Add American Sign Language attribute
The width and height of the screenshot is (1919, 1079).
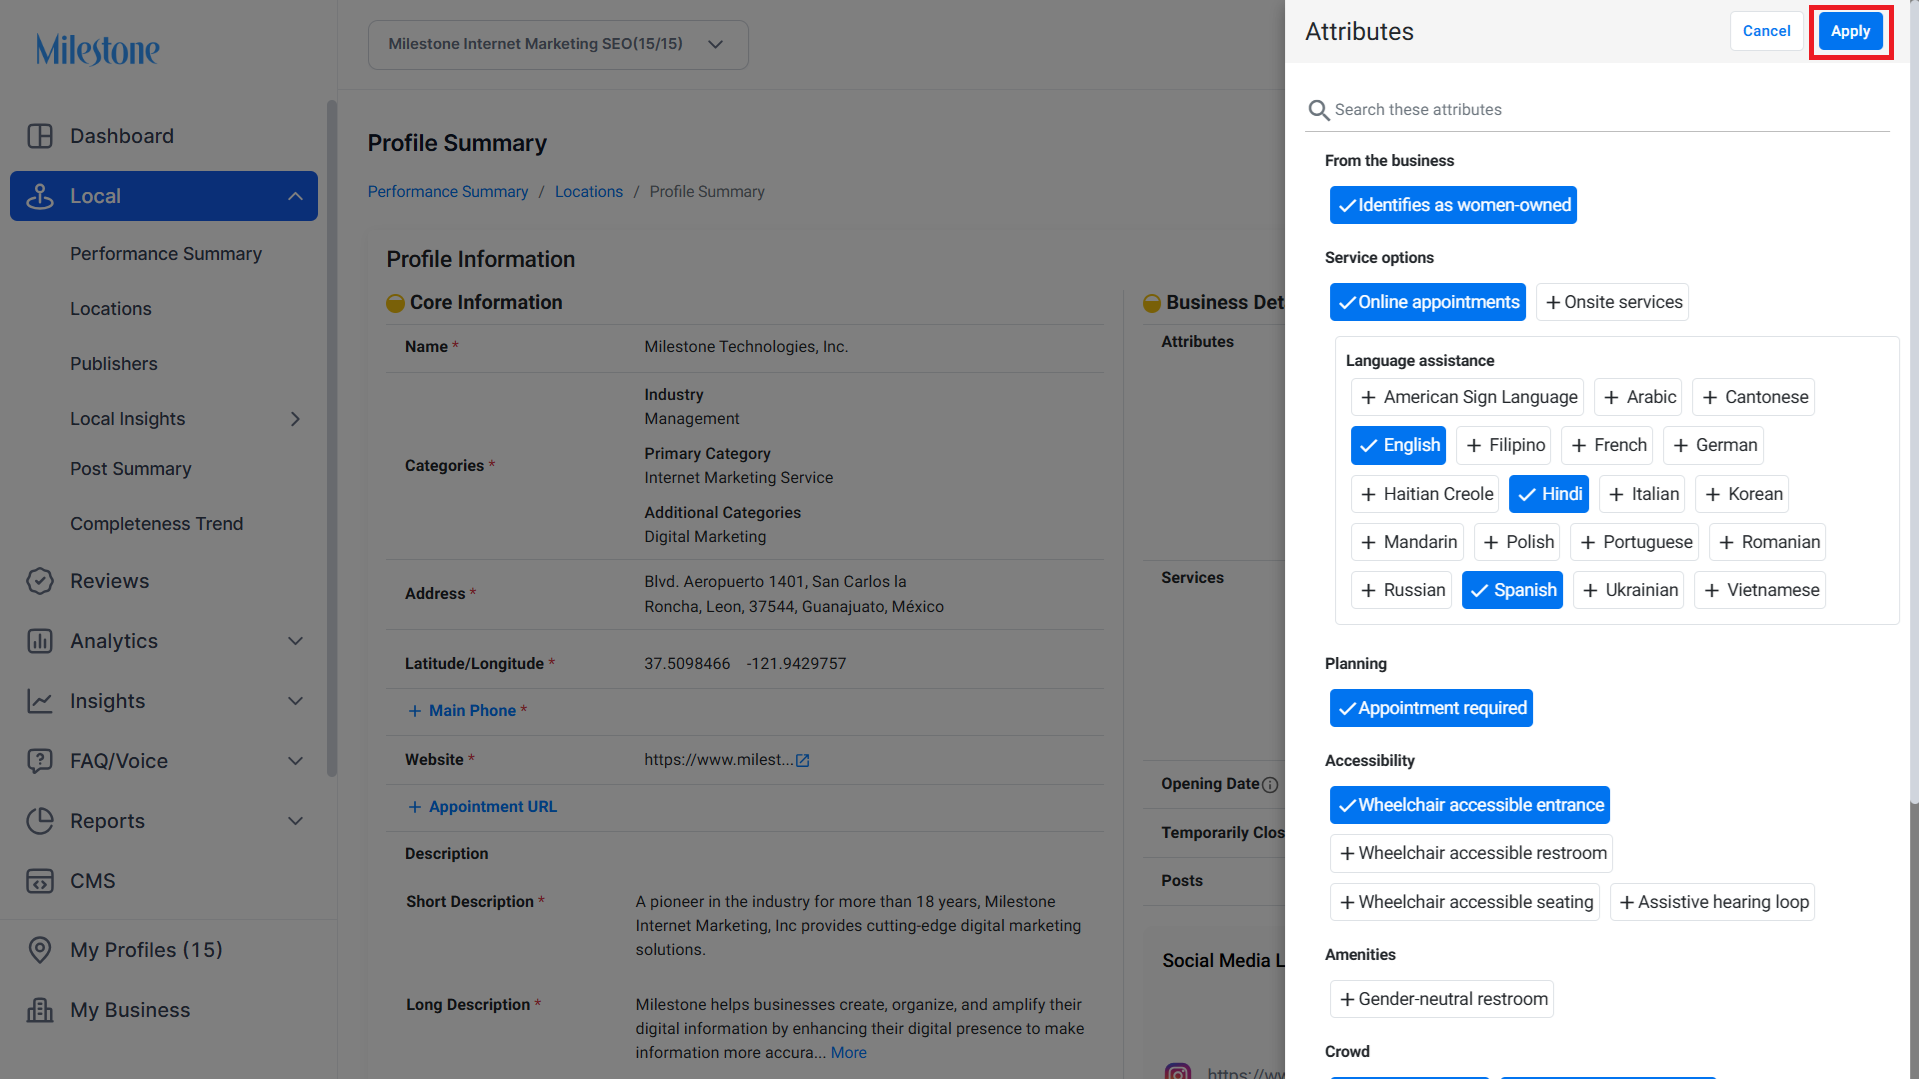(1467, 397)
